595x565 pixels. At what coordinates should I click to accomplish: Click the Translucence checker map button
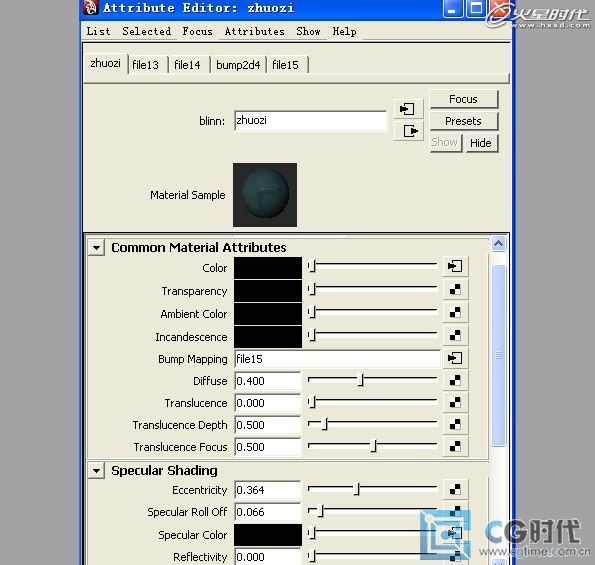(455, 402)
